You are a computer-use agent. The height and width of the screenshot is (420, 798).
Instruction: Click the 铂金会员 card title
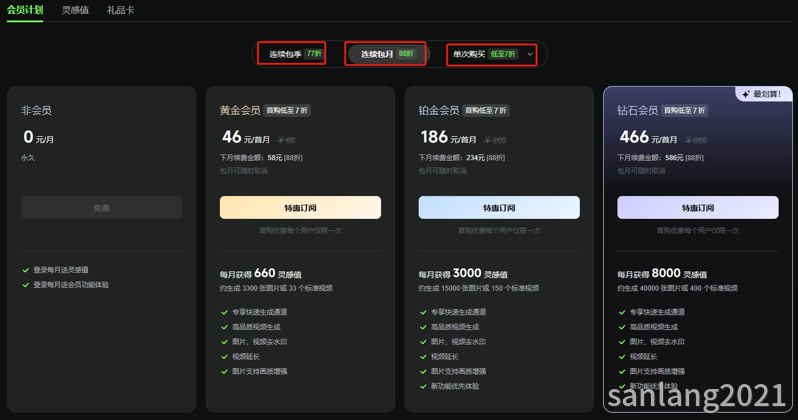(x=439, y=110)
